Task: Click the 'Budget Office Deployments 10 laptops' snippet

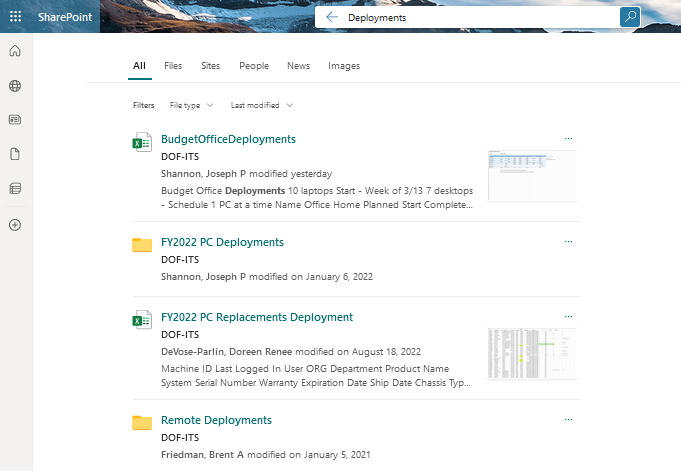Action: (317, 198)
